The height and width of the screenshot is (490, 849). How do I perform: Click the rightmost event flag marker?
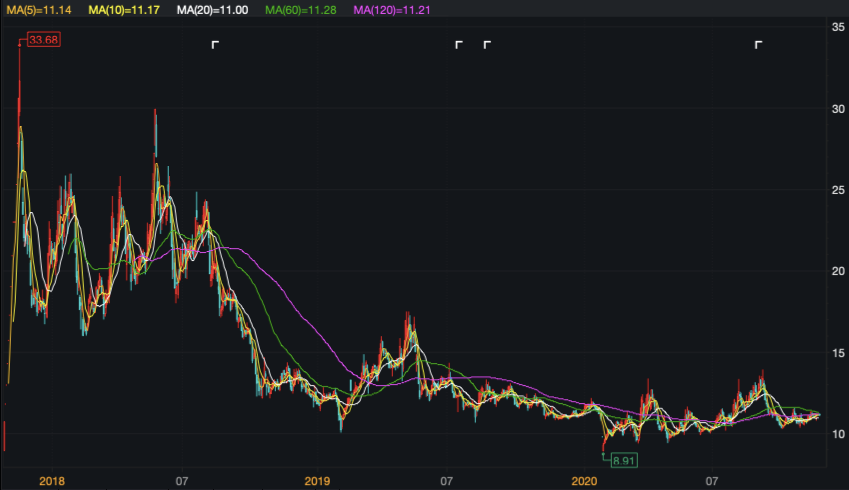tap(758, 45)
